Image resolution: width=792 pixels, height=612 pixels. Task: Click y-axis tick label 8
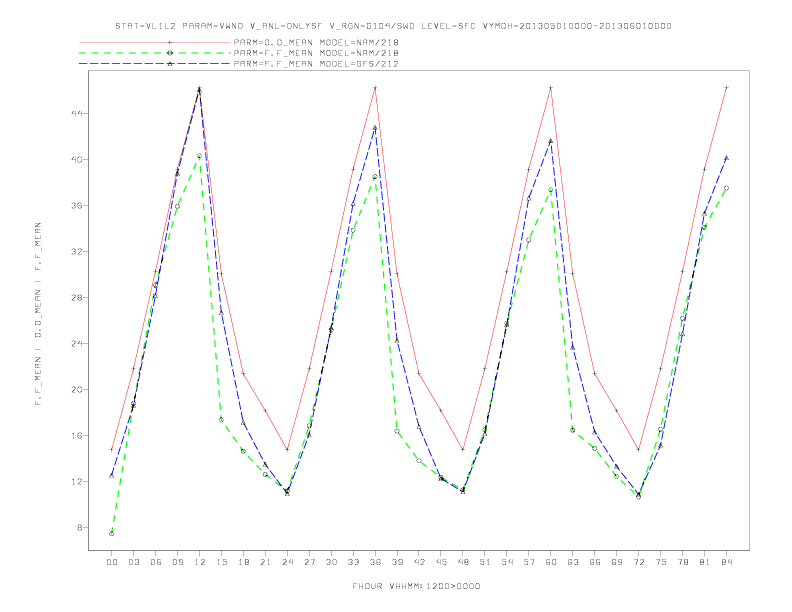coord(79,528)
